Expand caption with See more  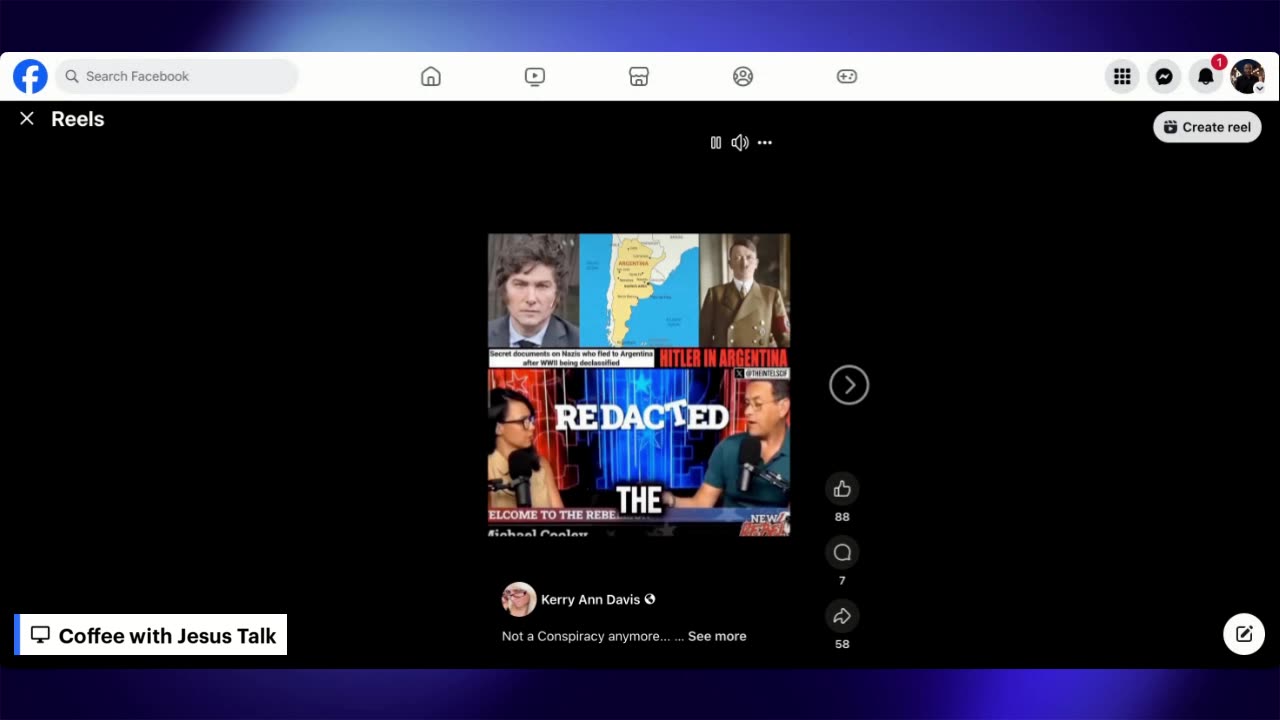(717, 636)
